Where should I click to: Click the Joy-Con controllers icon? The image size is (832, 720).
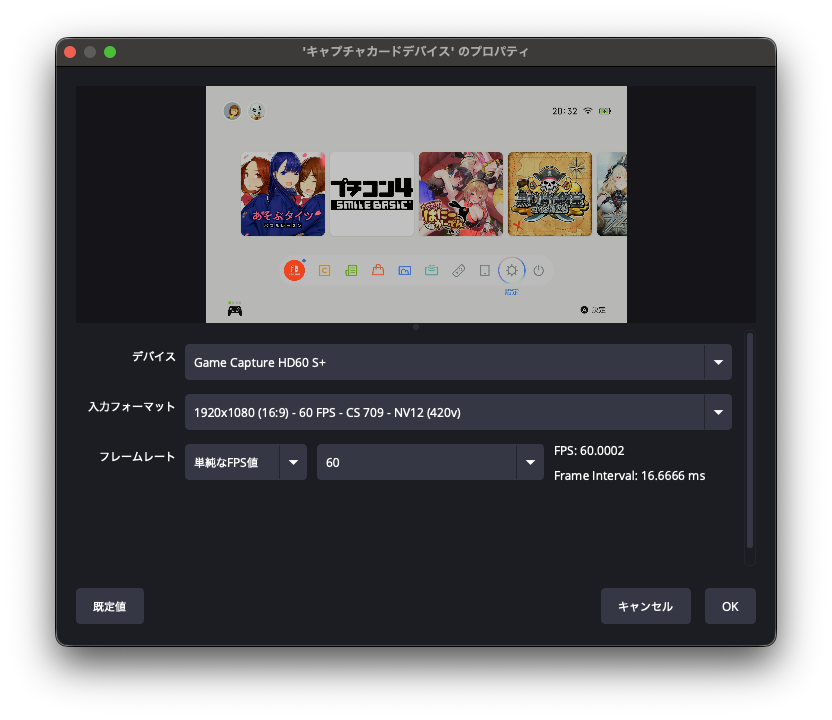(458, 270)
